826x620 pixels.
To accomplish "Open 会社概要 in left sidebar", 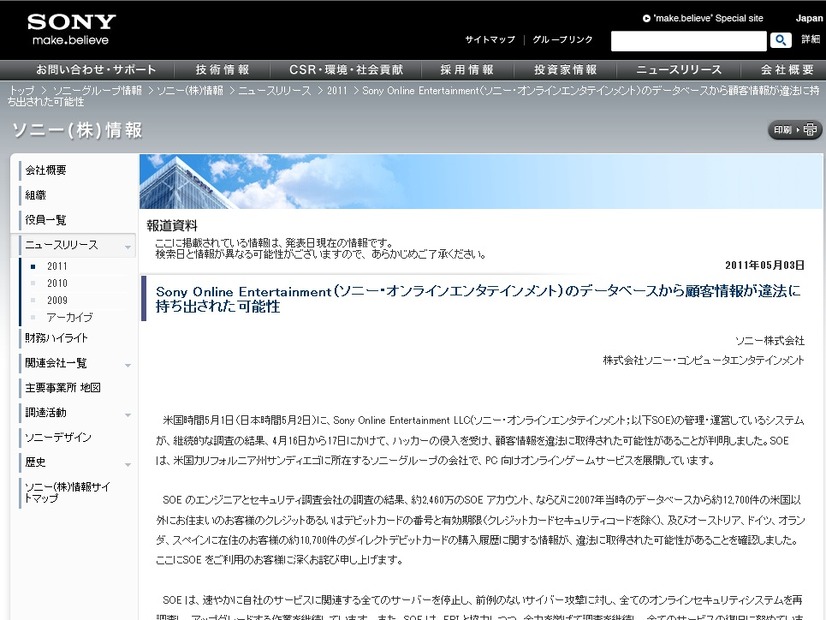I will coord(46,170).
